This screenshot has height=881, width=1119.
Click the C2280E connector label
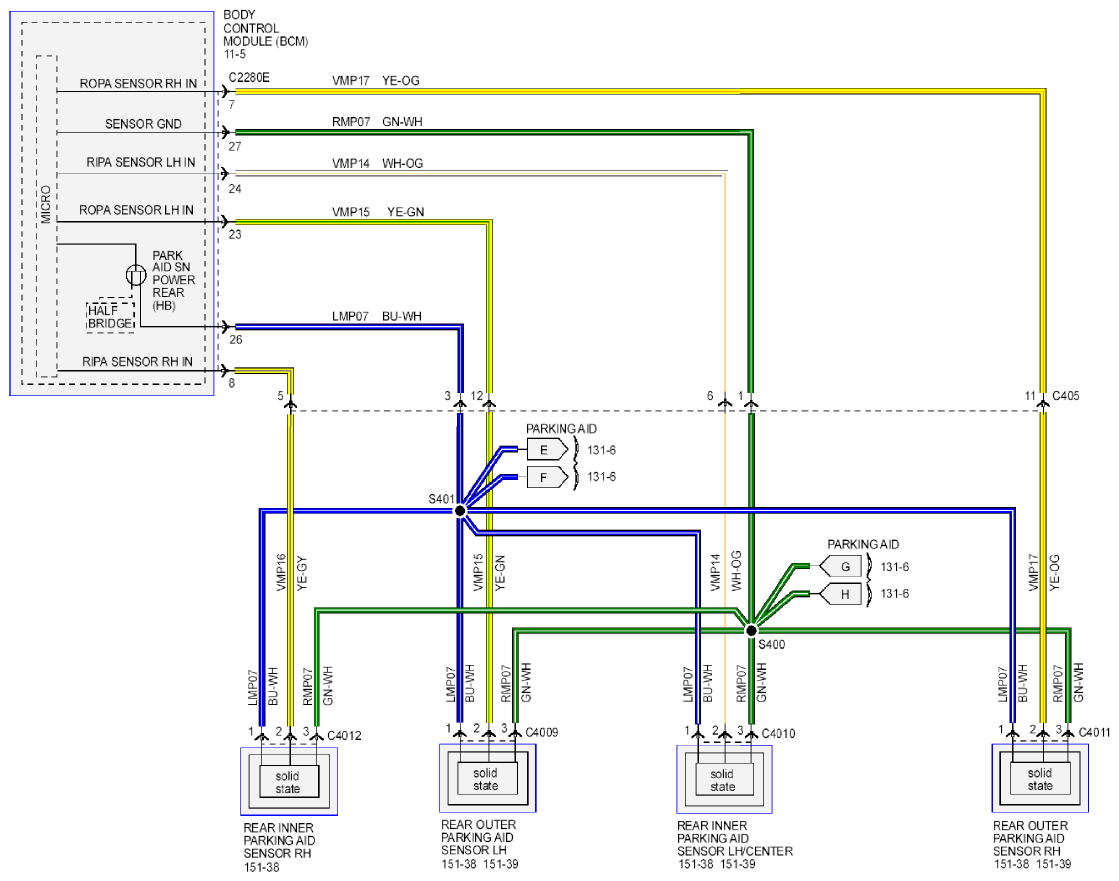click(249, 77)
